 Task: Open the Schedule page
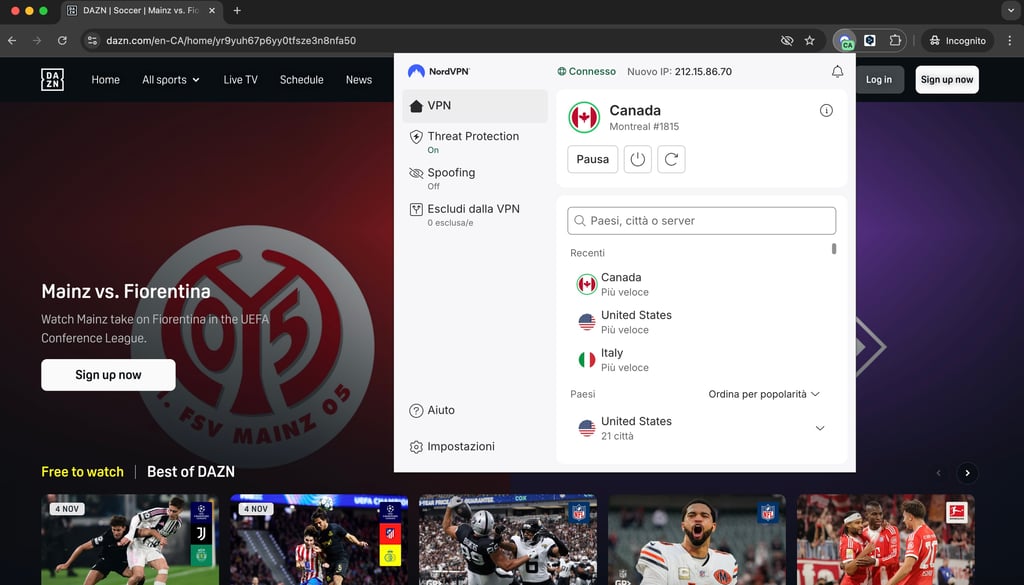tap(302, 80)
